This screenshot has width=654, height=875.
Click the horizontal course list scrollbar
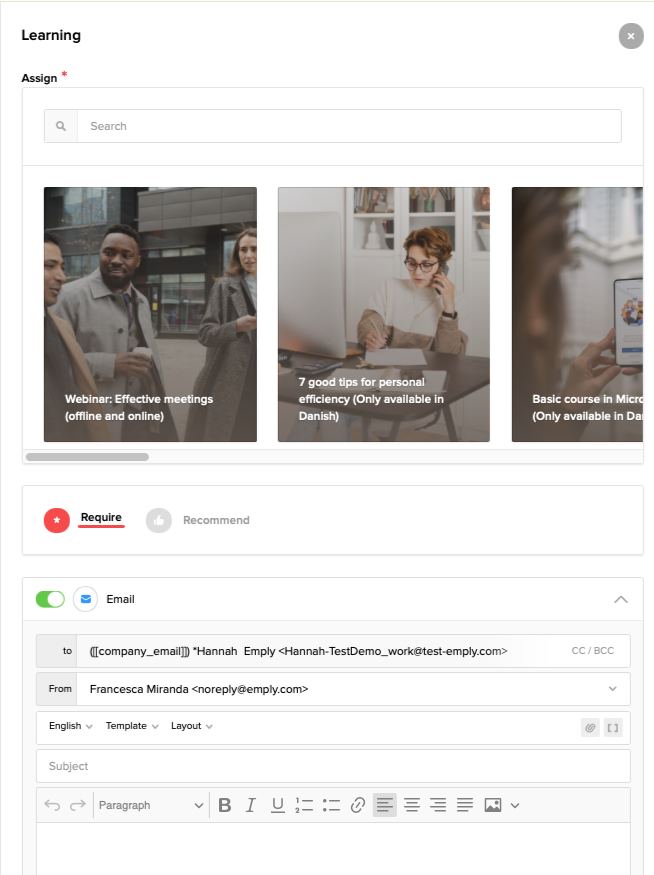[x=87, y=457]
